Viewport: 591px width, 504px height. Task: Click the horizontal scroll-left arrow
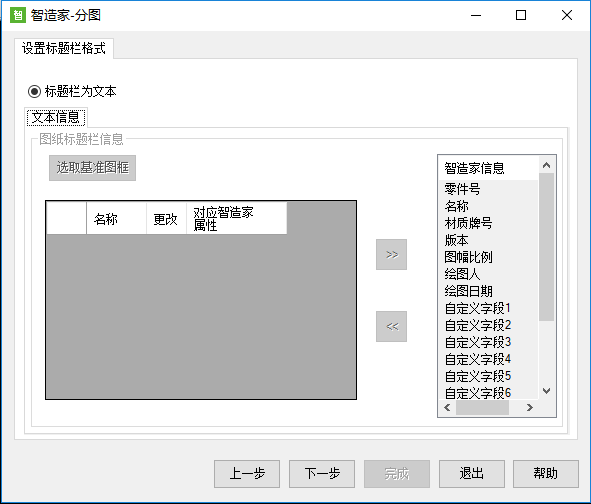pyautogui.click(x=447, y=407)
